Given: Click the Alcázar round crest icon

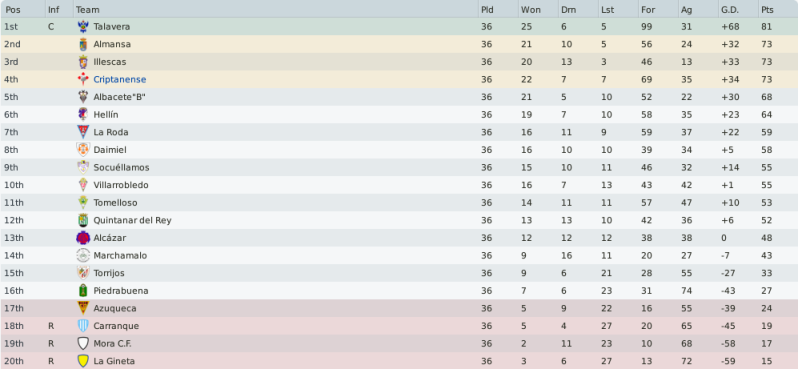Looking at the screenshot, I should (x=83, y=238).
